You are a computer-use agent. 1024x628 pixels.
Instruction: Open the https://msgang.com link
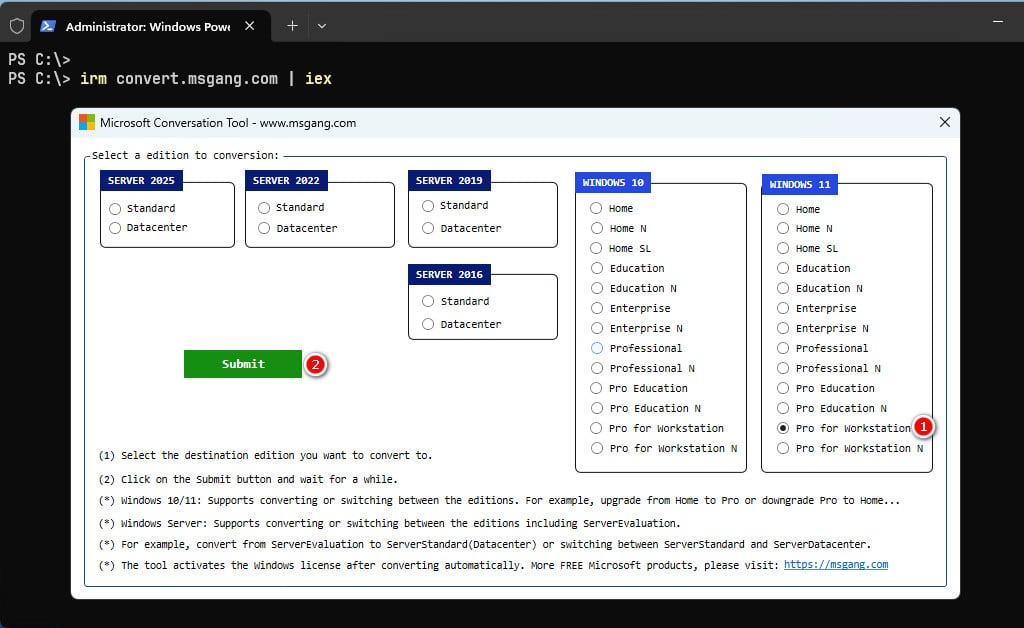[x=836, y=565]
